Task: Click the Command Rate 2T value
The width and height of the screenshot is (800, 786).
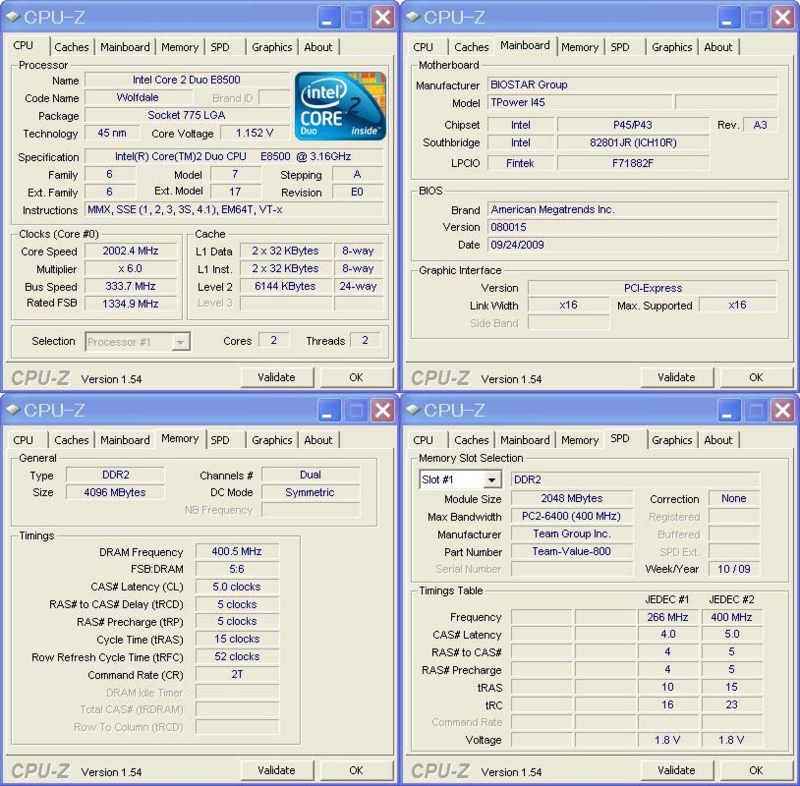Action: (237, 675)
